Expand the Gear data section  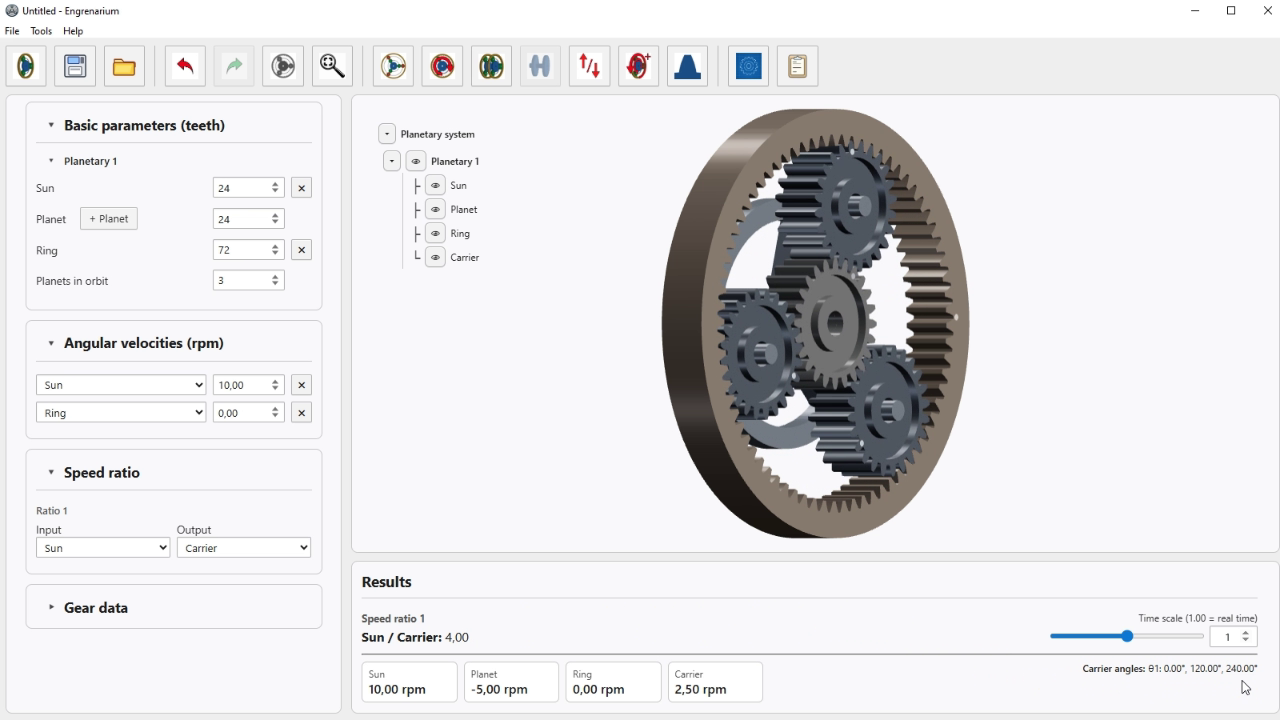[51, 607]
